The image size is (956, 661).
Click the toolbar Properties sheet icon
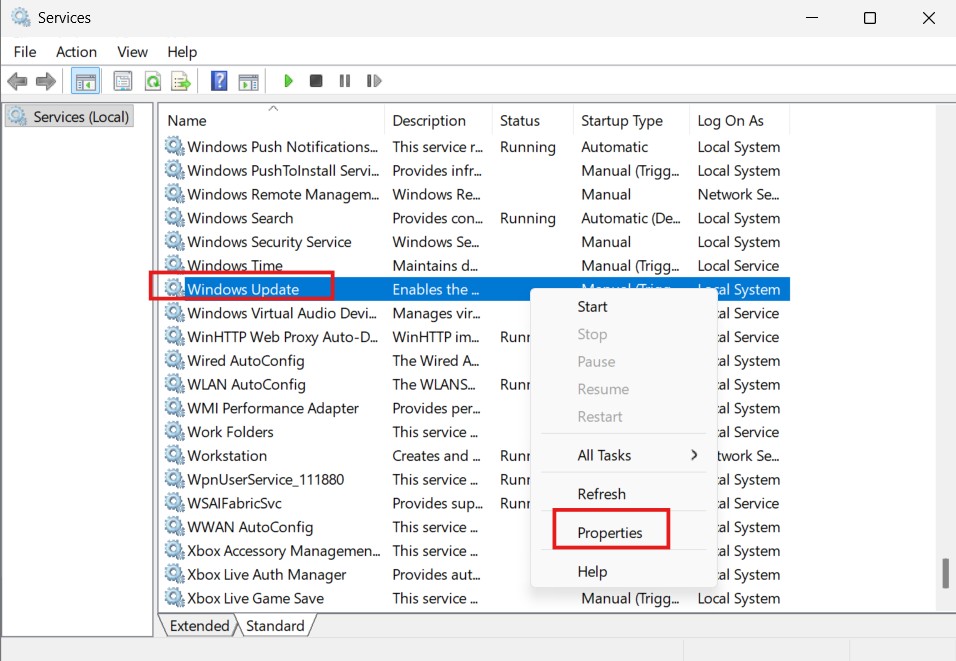(x=123, y=81)
